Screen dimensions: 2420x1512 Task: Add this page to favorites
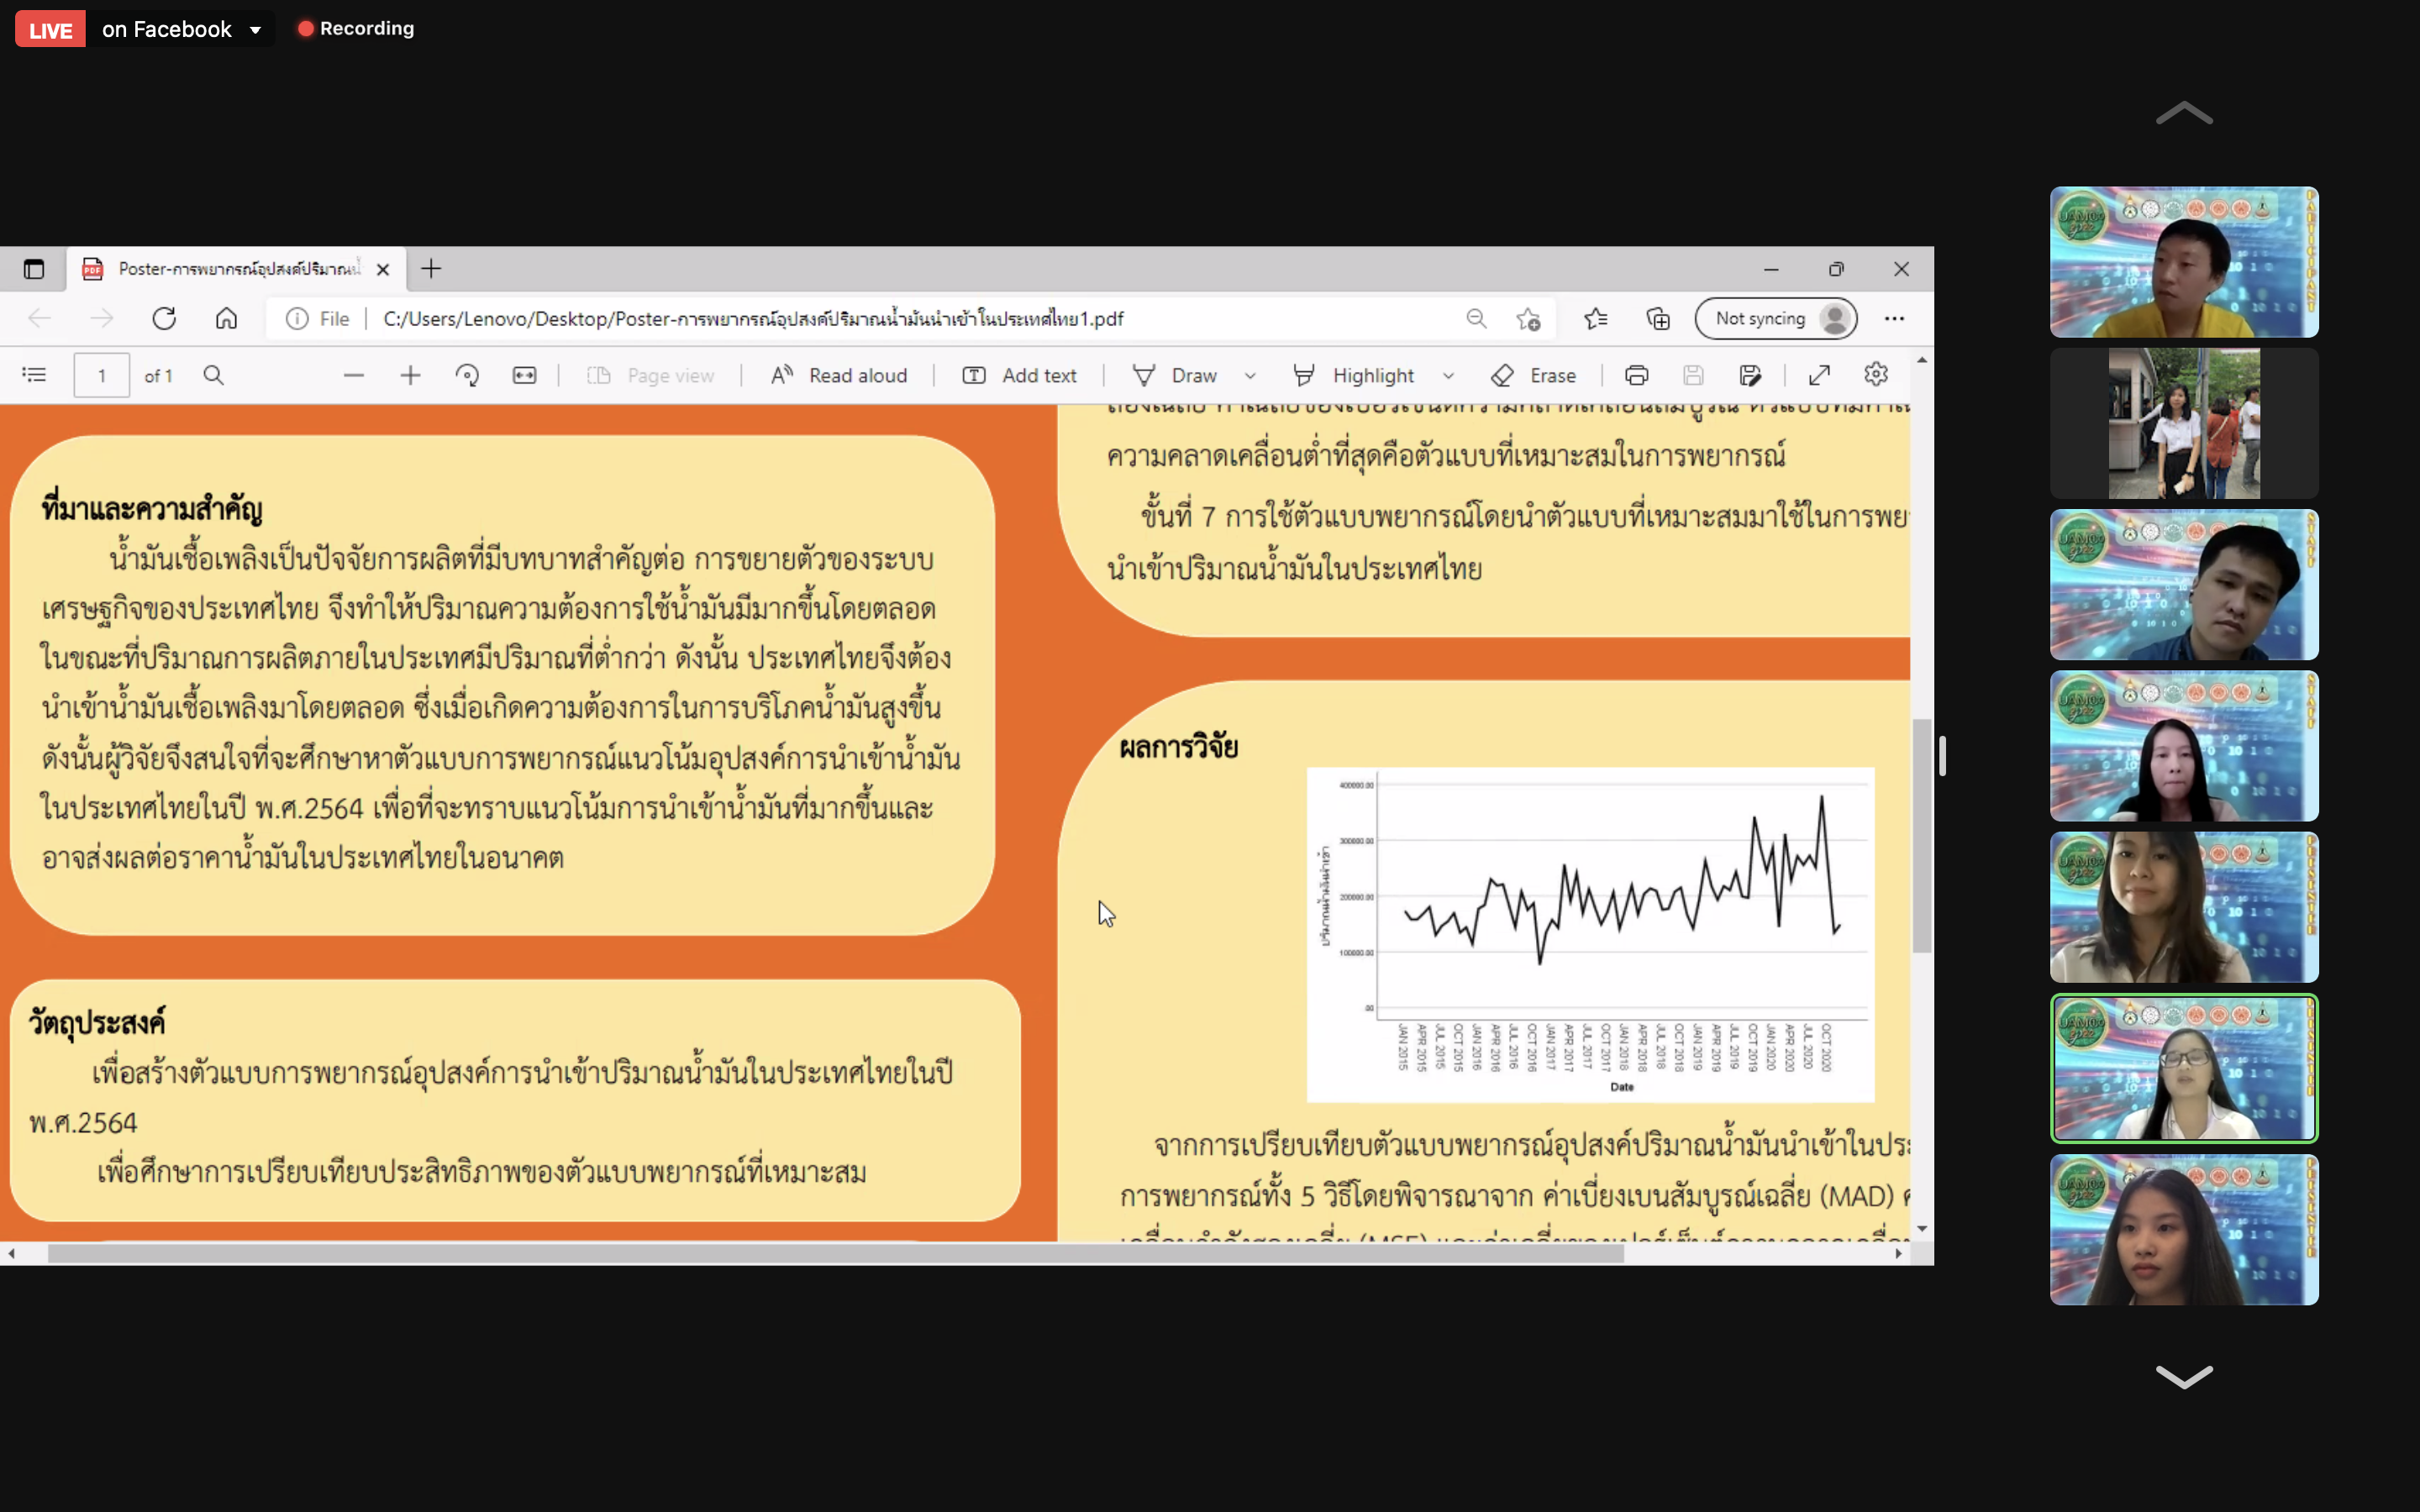click(x=1528, y=318)
